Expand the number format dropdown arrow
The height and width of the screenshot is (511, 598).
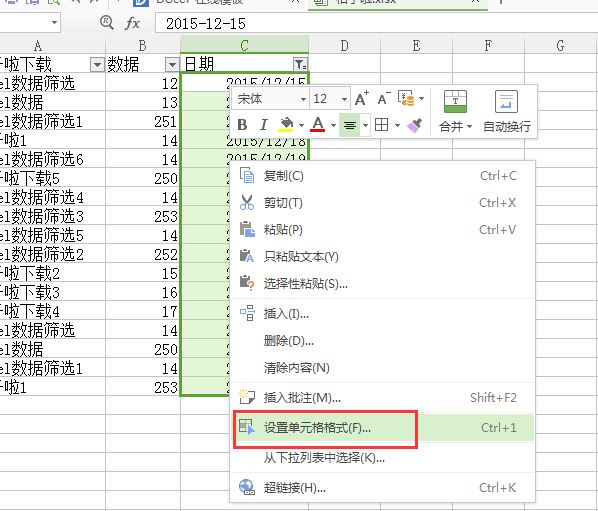421,98
